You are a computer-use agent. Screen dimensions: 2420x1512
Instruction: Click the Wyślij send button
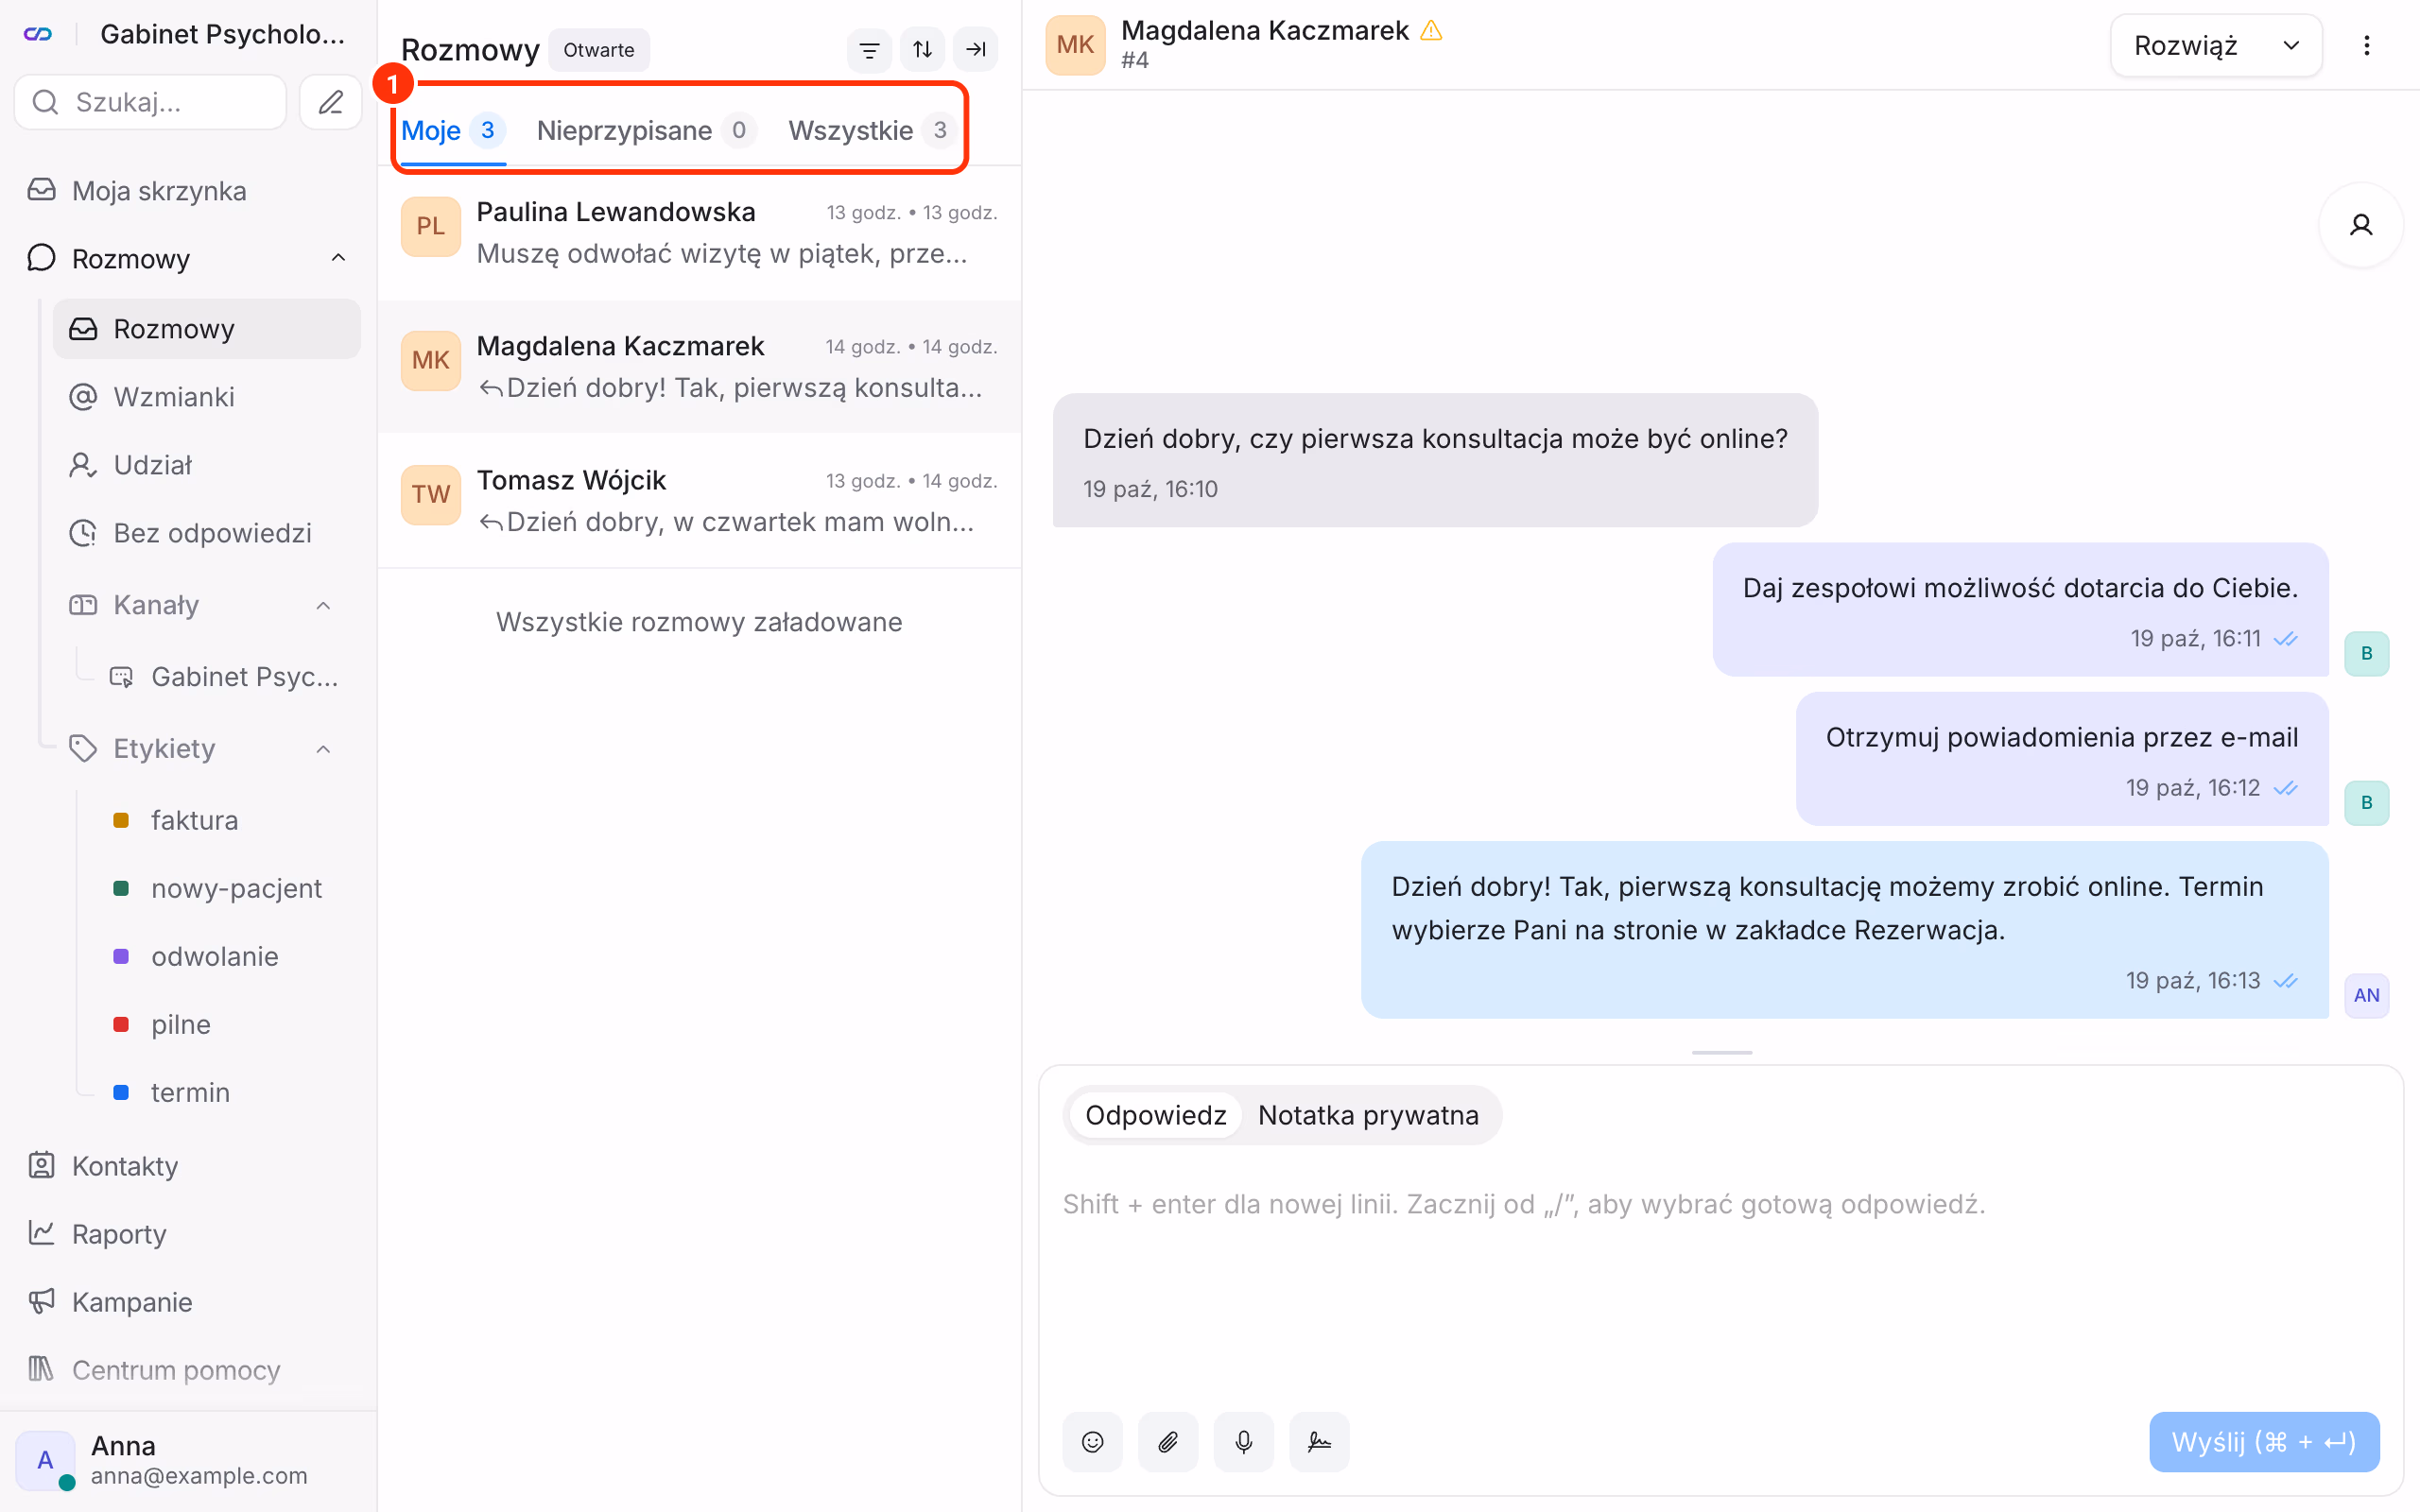[x=2264, y=1441]
